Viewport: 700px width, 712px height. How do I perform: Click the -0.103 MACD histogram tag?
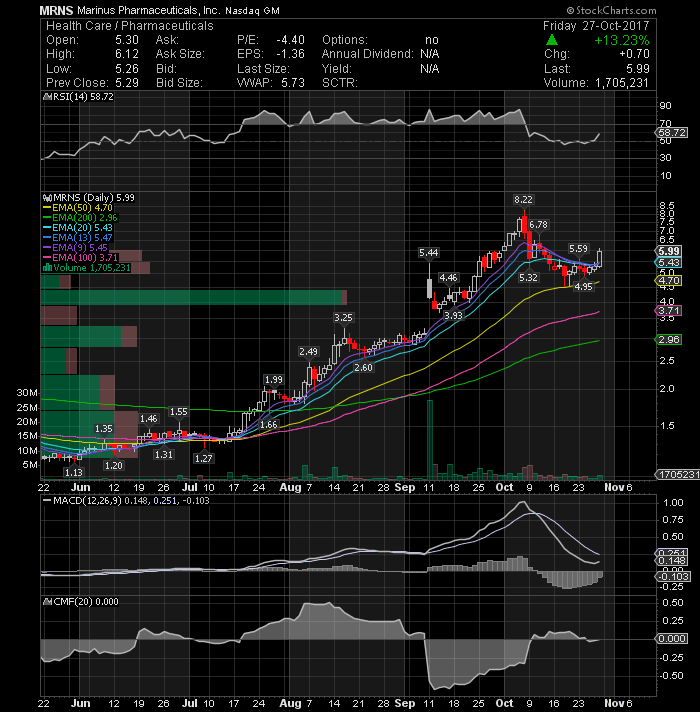[x=674, y=577]
